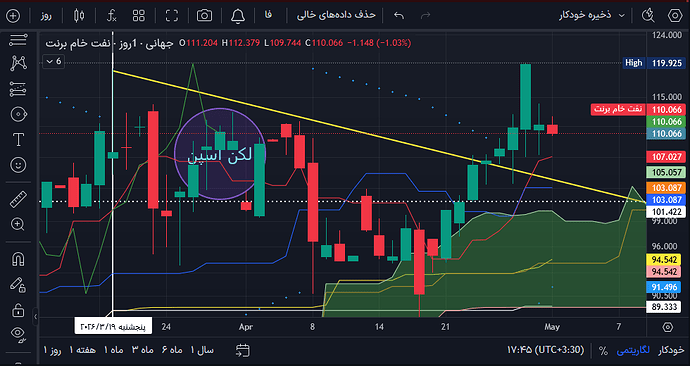Image resolution: width=690 pixels, height=366 pixels.
Task: Open the go to date calendar icon
Action: 242,350
